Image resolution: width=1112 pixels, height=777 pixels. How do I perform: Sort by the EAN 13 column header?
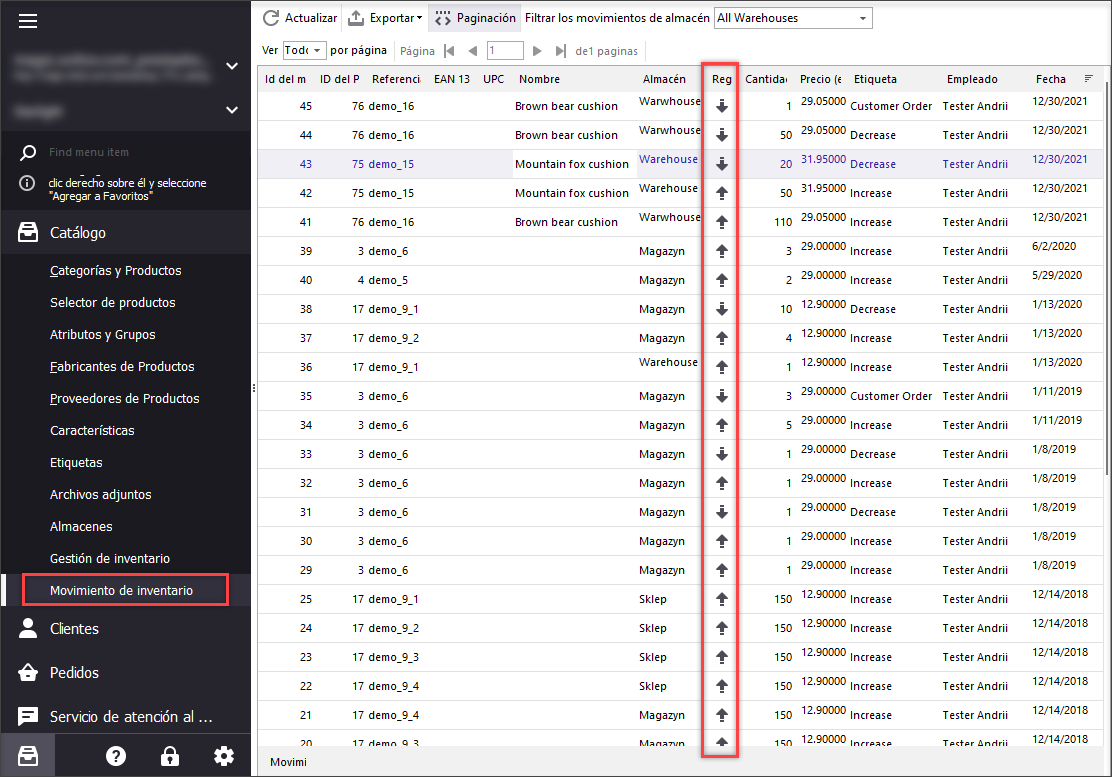[x=452, y=79]
